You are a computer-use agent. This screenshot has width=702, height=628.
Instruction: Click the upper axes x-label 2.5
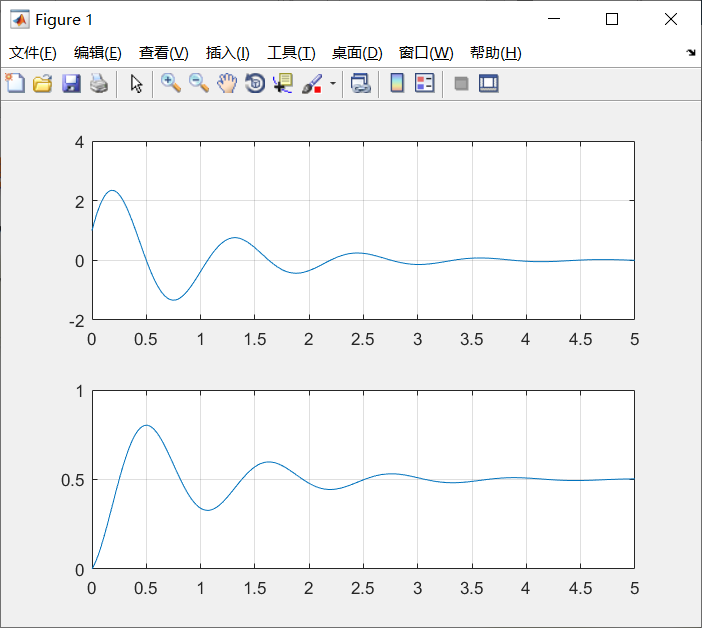pyautogui.click(x=363, y=339)
